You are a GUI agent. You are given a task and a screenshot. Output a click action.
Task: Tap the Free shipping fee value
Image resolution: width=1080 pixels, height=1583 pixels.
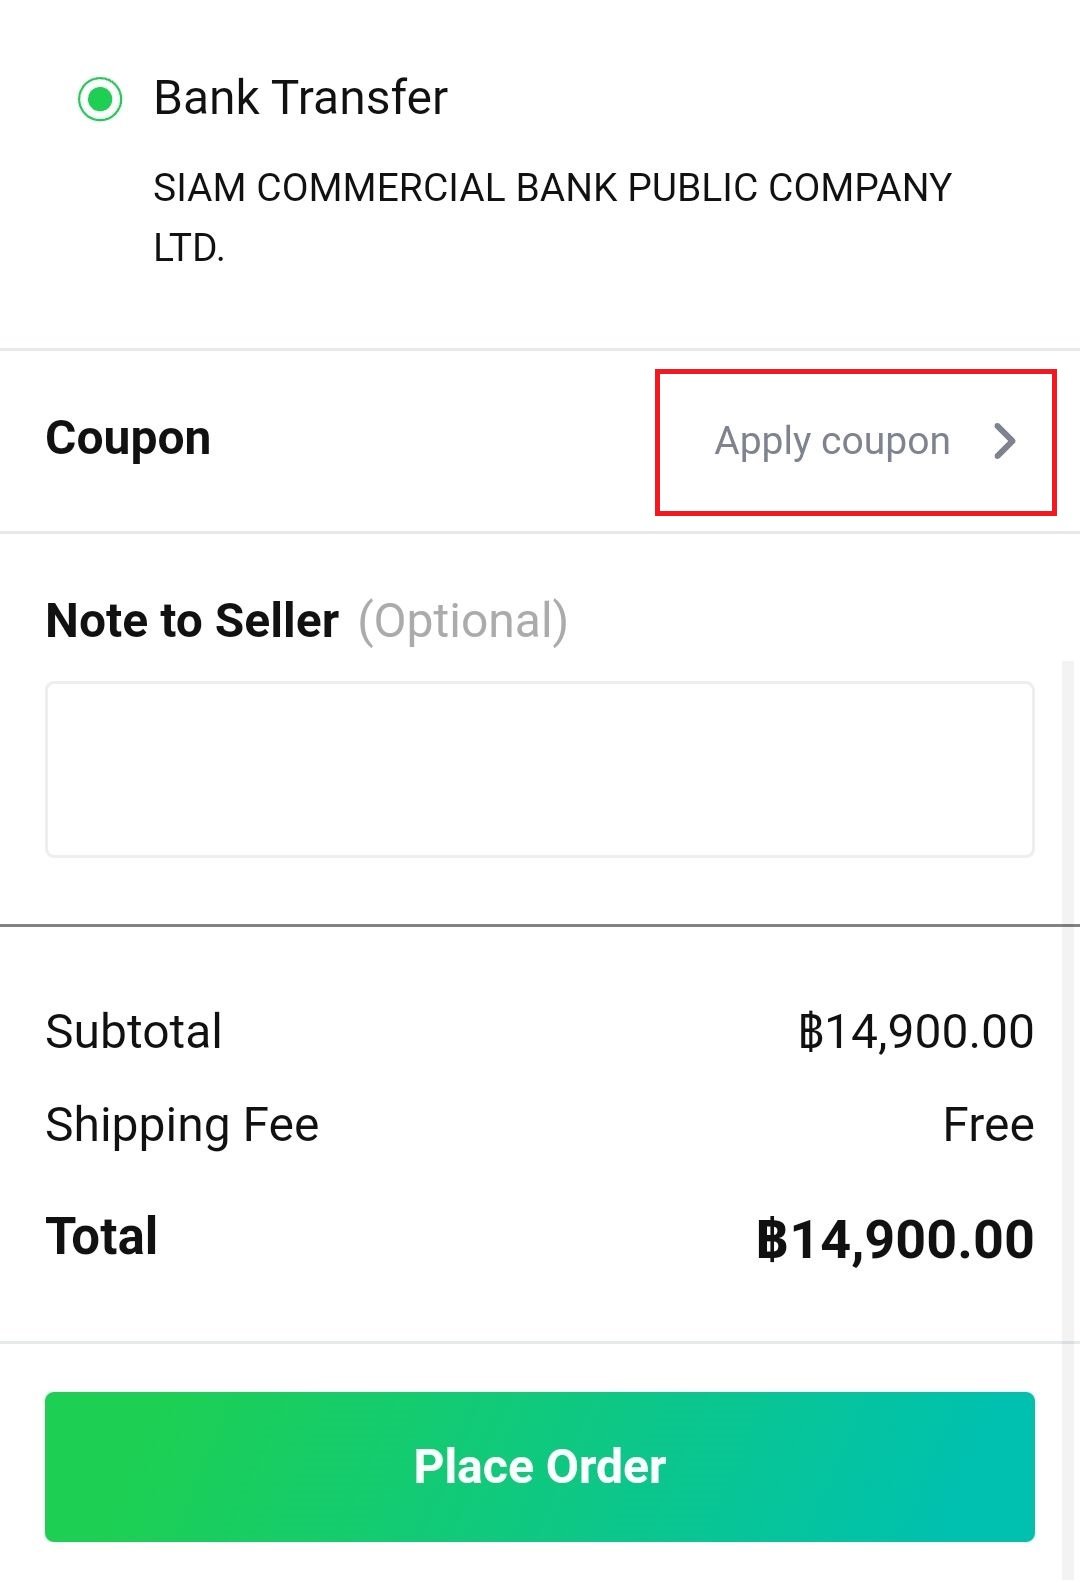[x=988, y=1125]
